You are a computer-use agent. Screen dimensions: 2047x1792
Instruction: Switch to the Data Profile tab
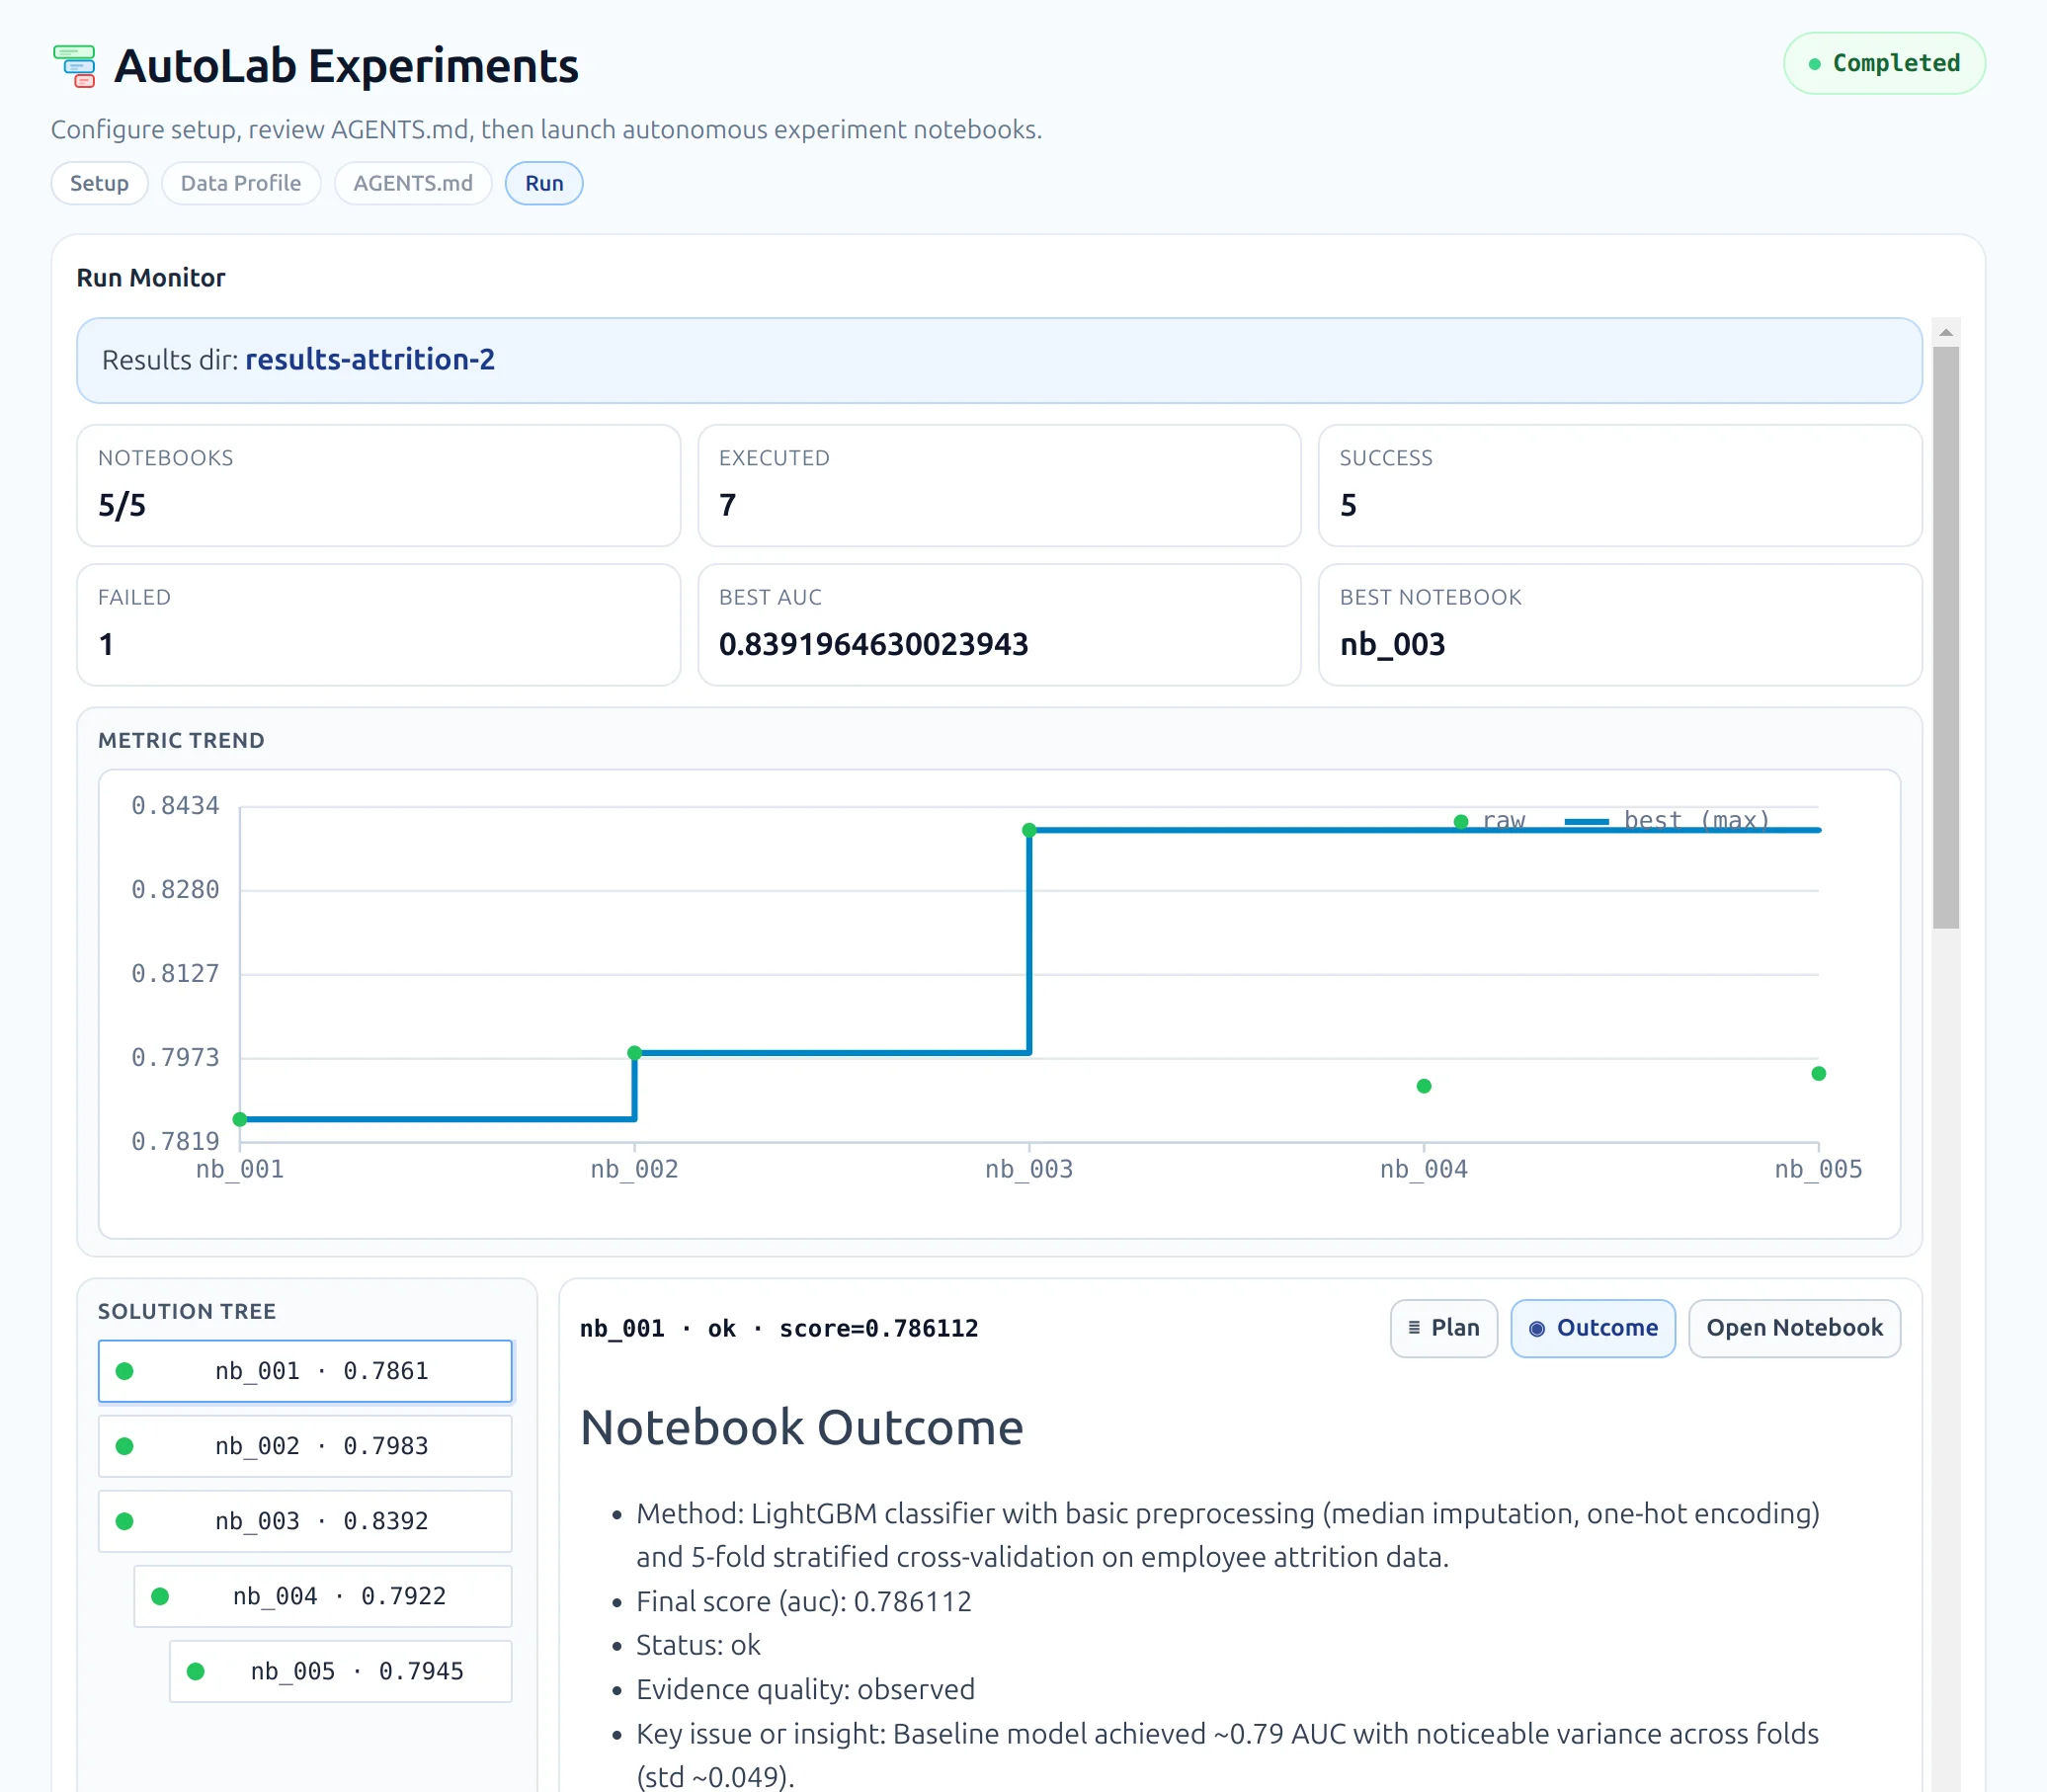240,183
